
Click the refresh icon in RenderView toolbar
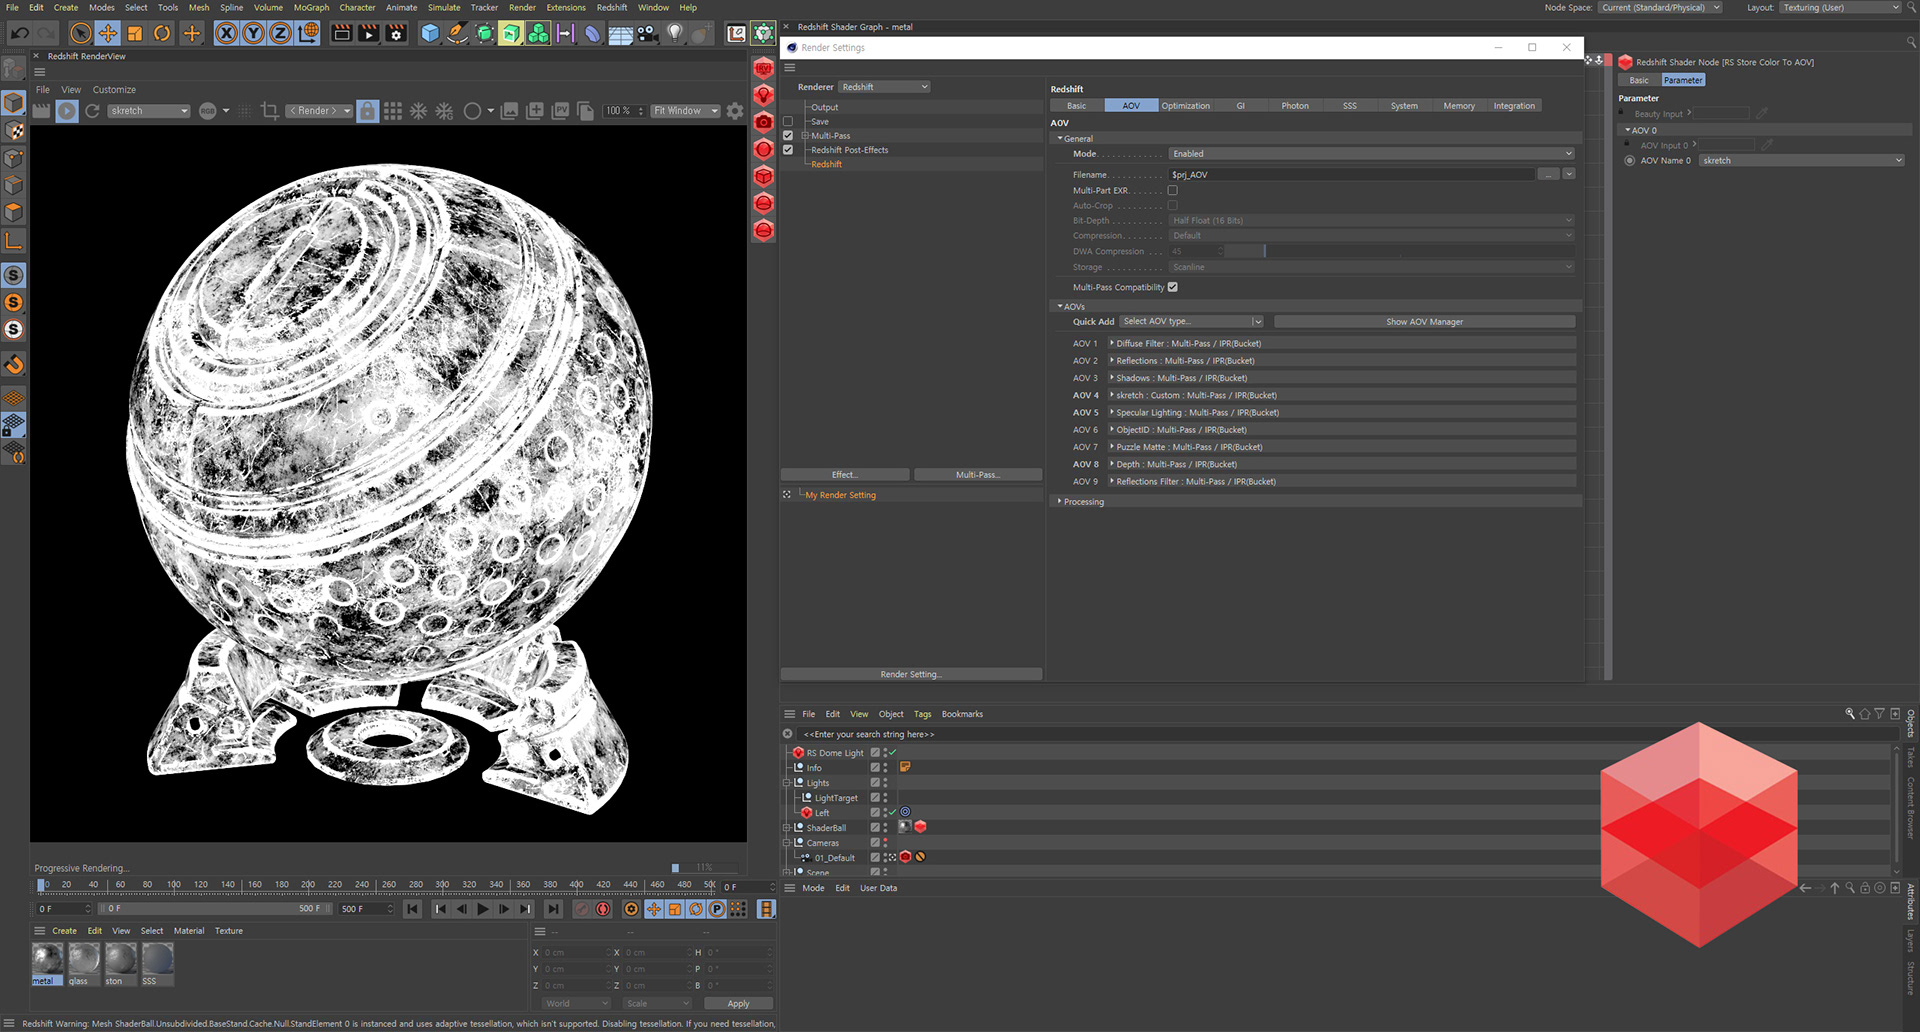pyautogui.click(x=92, y=111)
